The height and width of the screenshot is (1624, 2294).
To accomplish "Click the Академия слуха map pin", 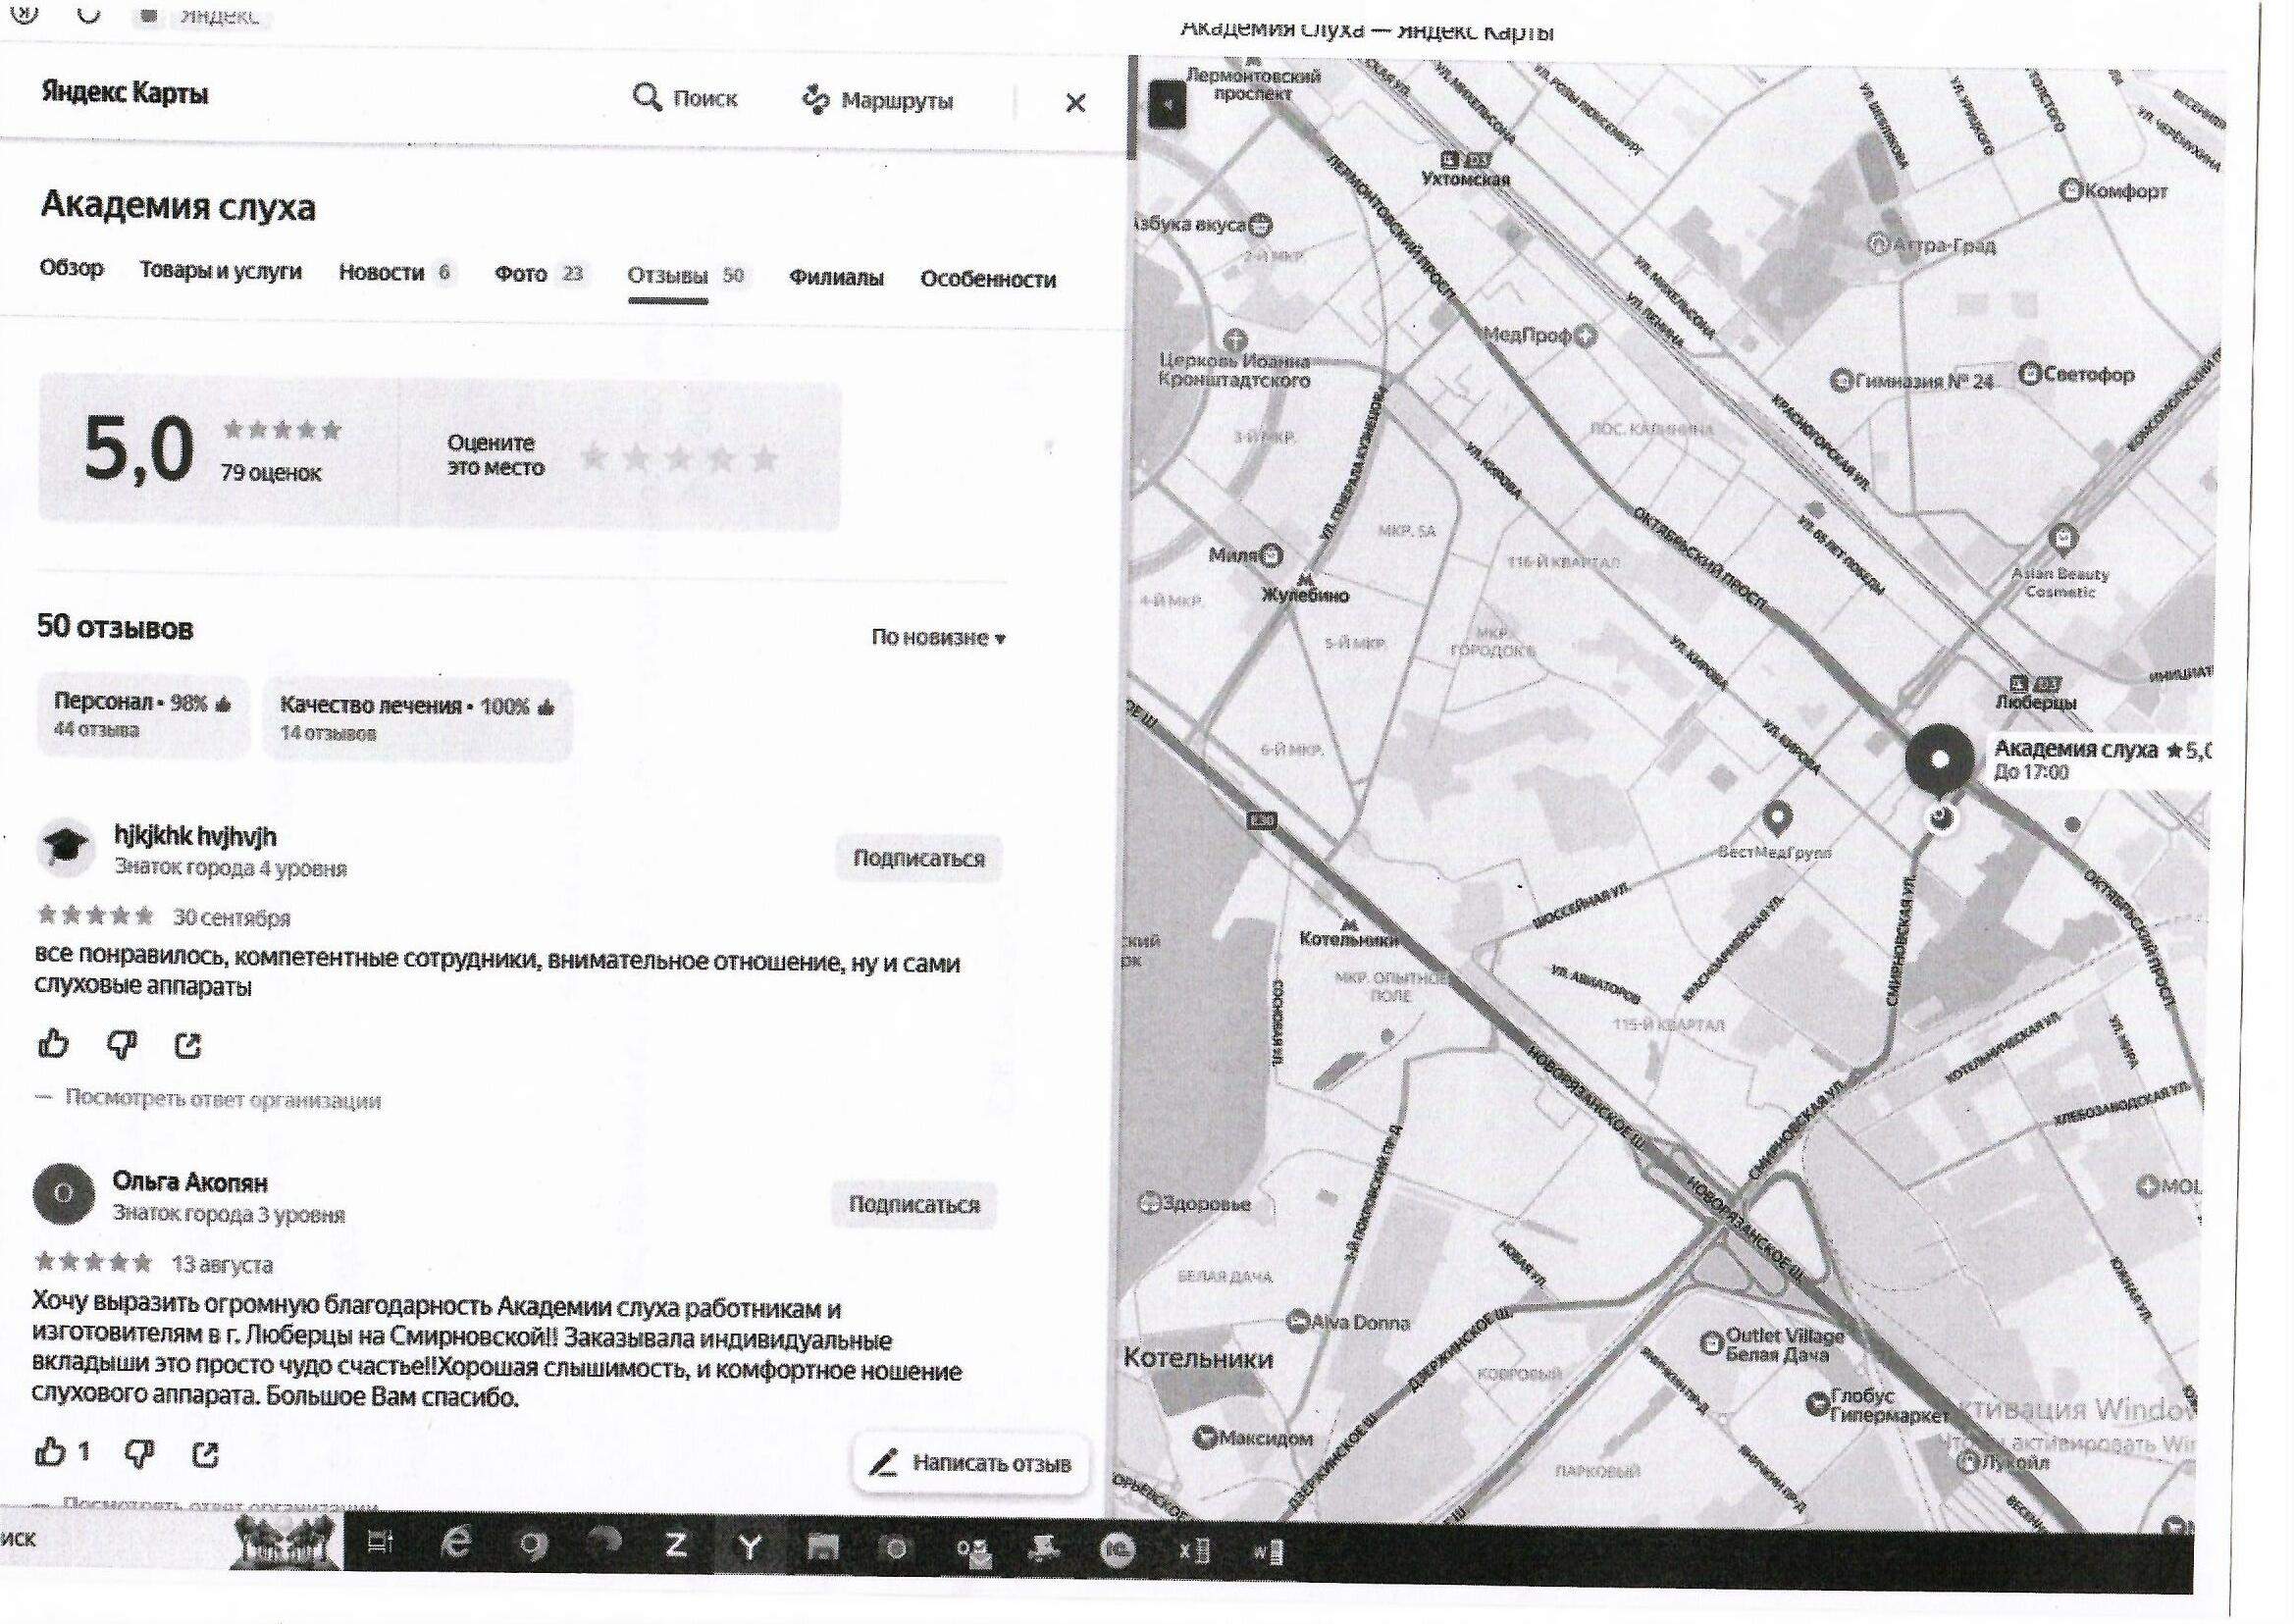I will click(1938, 760).
